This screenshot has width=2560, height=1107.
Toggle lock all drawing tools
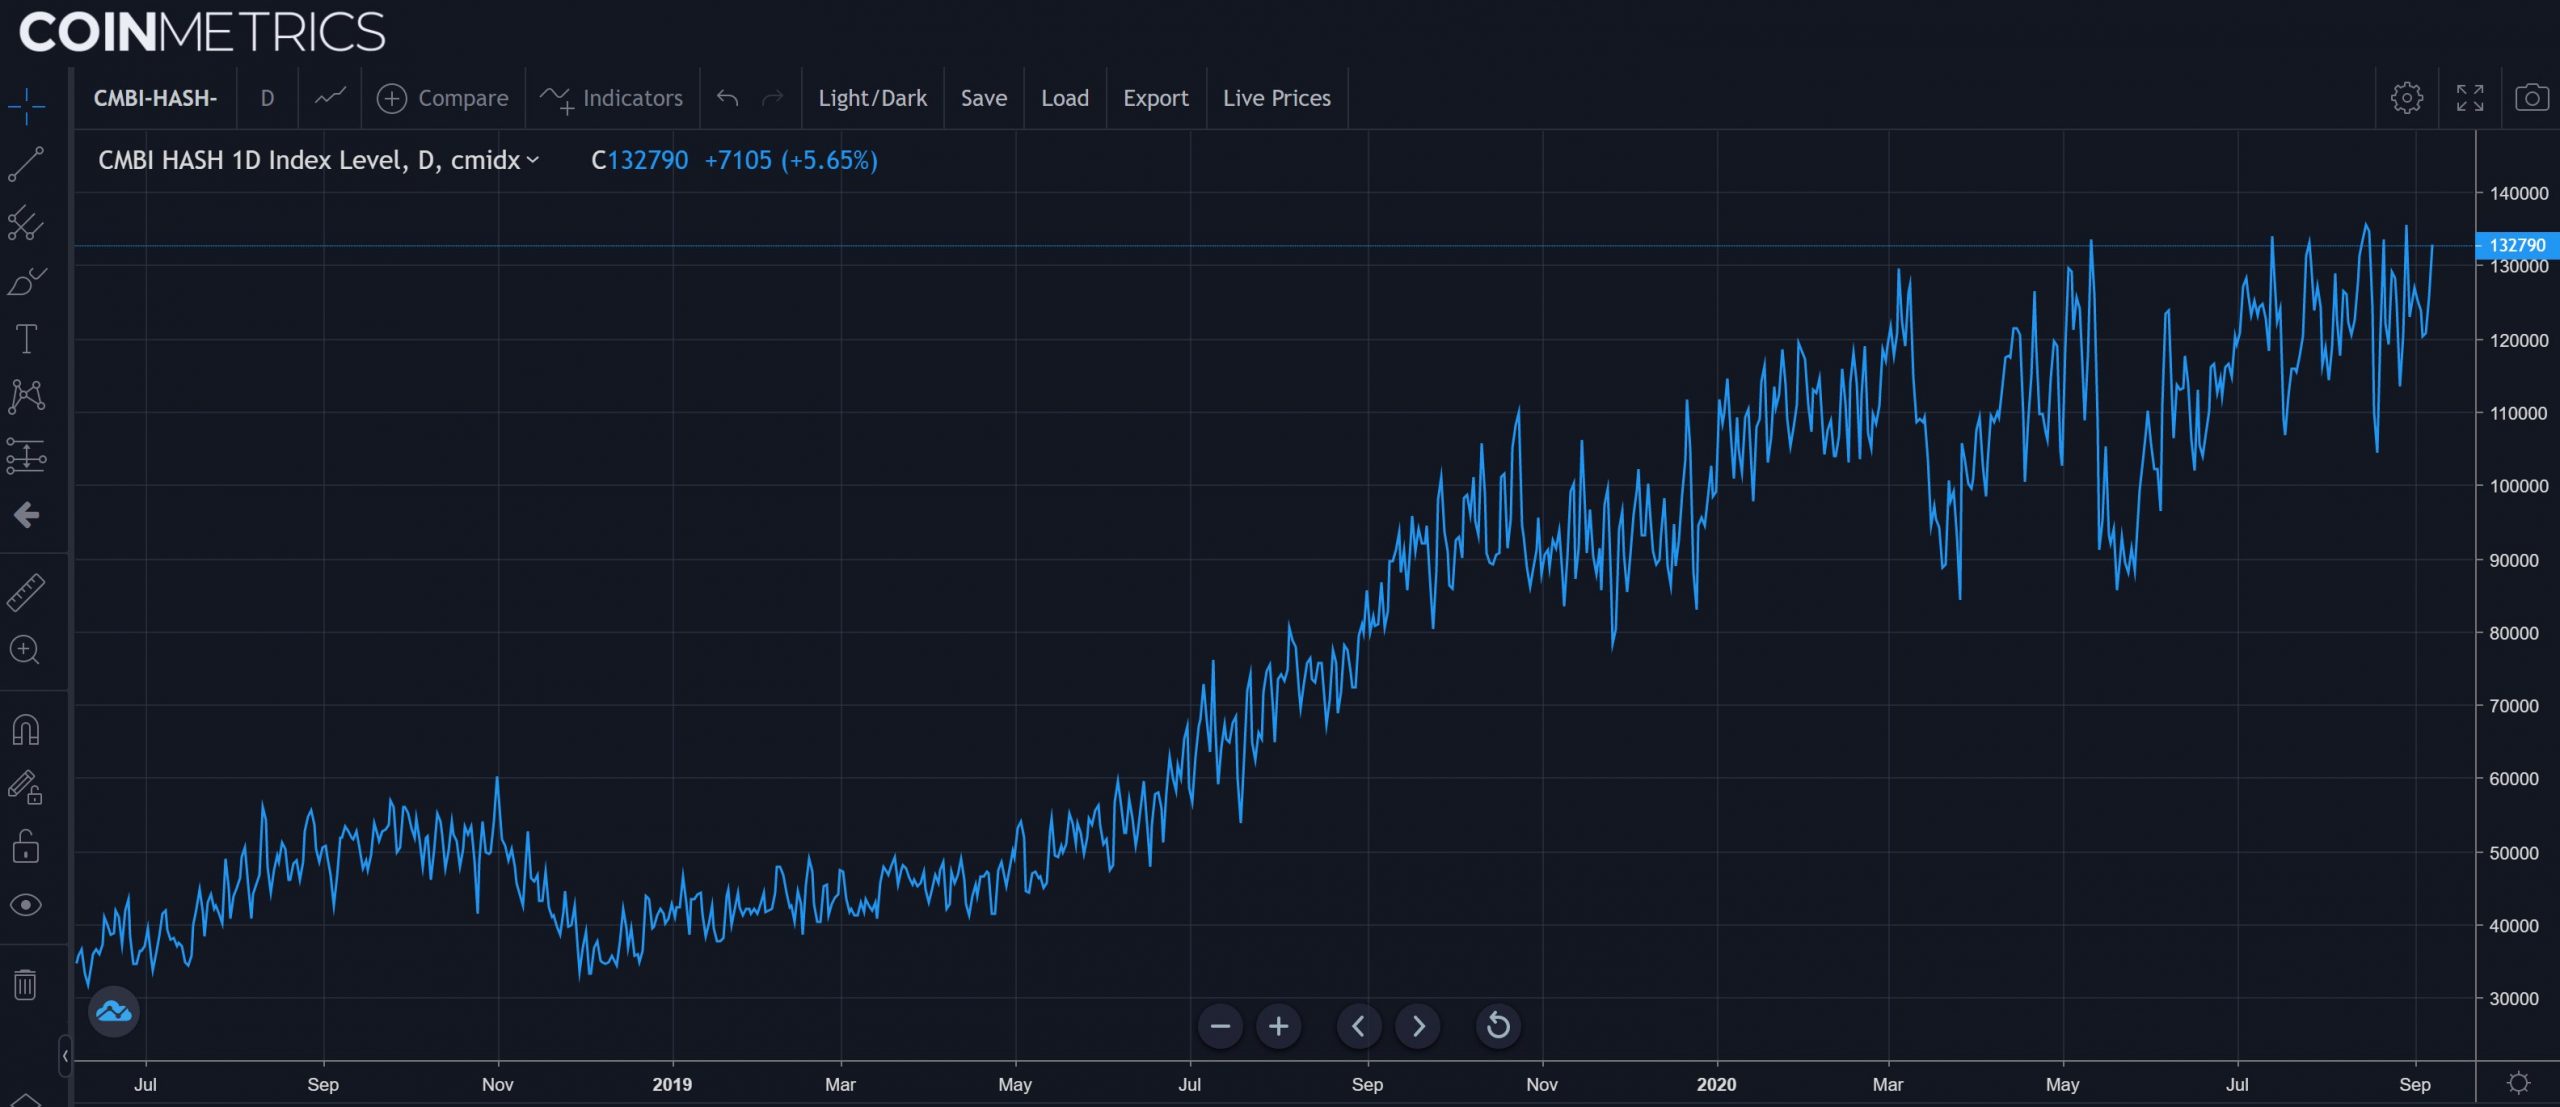pyautogui.click(x=26, y=847)
